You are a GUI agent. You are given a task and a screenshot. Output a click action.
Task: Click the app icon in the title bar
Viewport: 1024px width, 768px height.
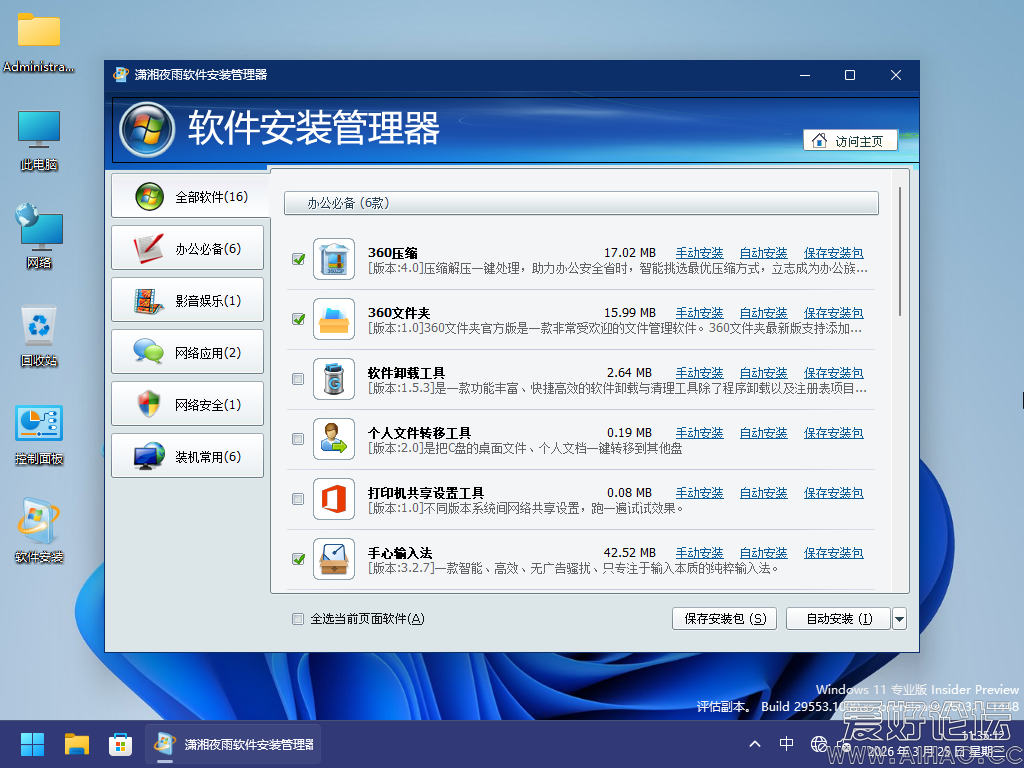click(121, 74)
